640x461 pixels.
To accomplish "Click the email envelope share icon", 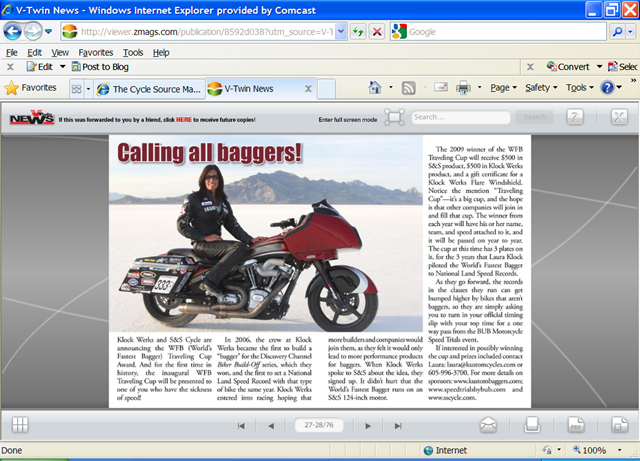I will [488, 425].
